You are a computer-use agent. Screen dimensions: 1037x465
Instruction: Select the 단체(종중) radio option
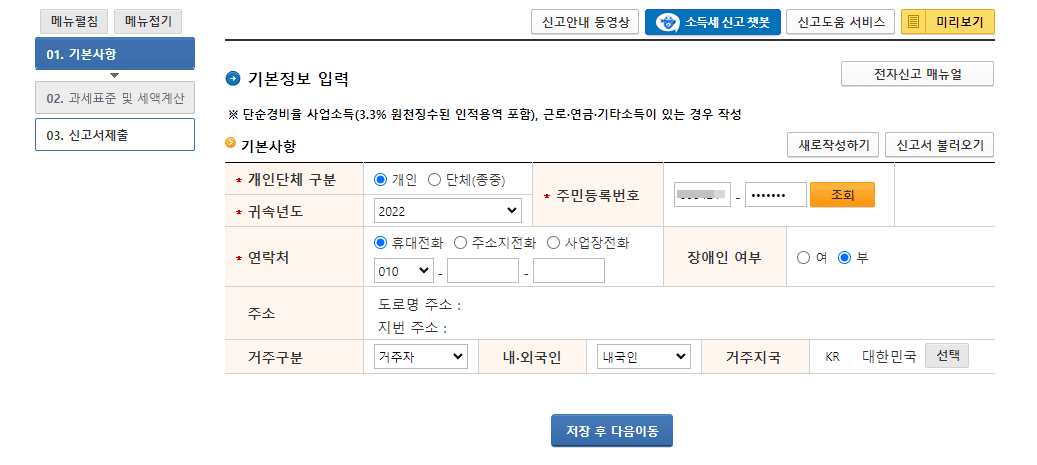tap(434, 180)
